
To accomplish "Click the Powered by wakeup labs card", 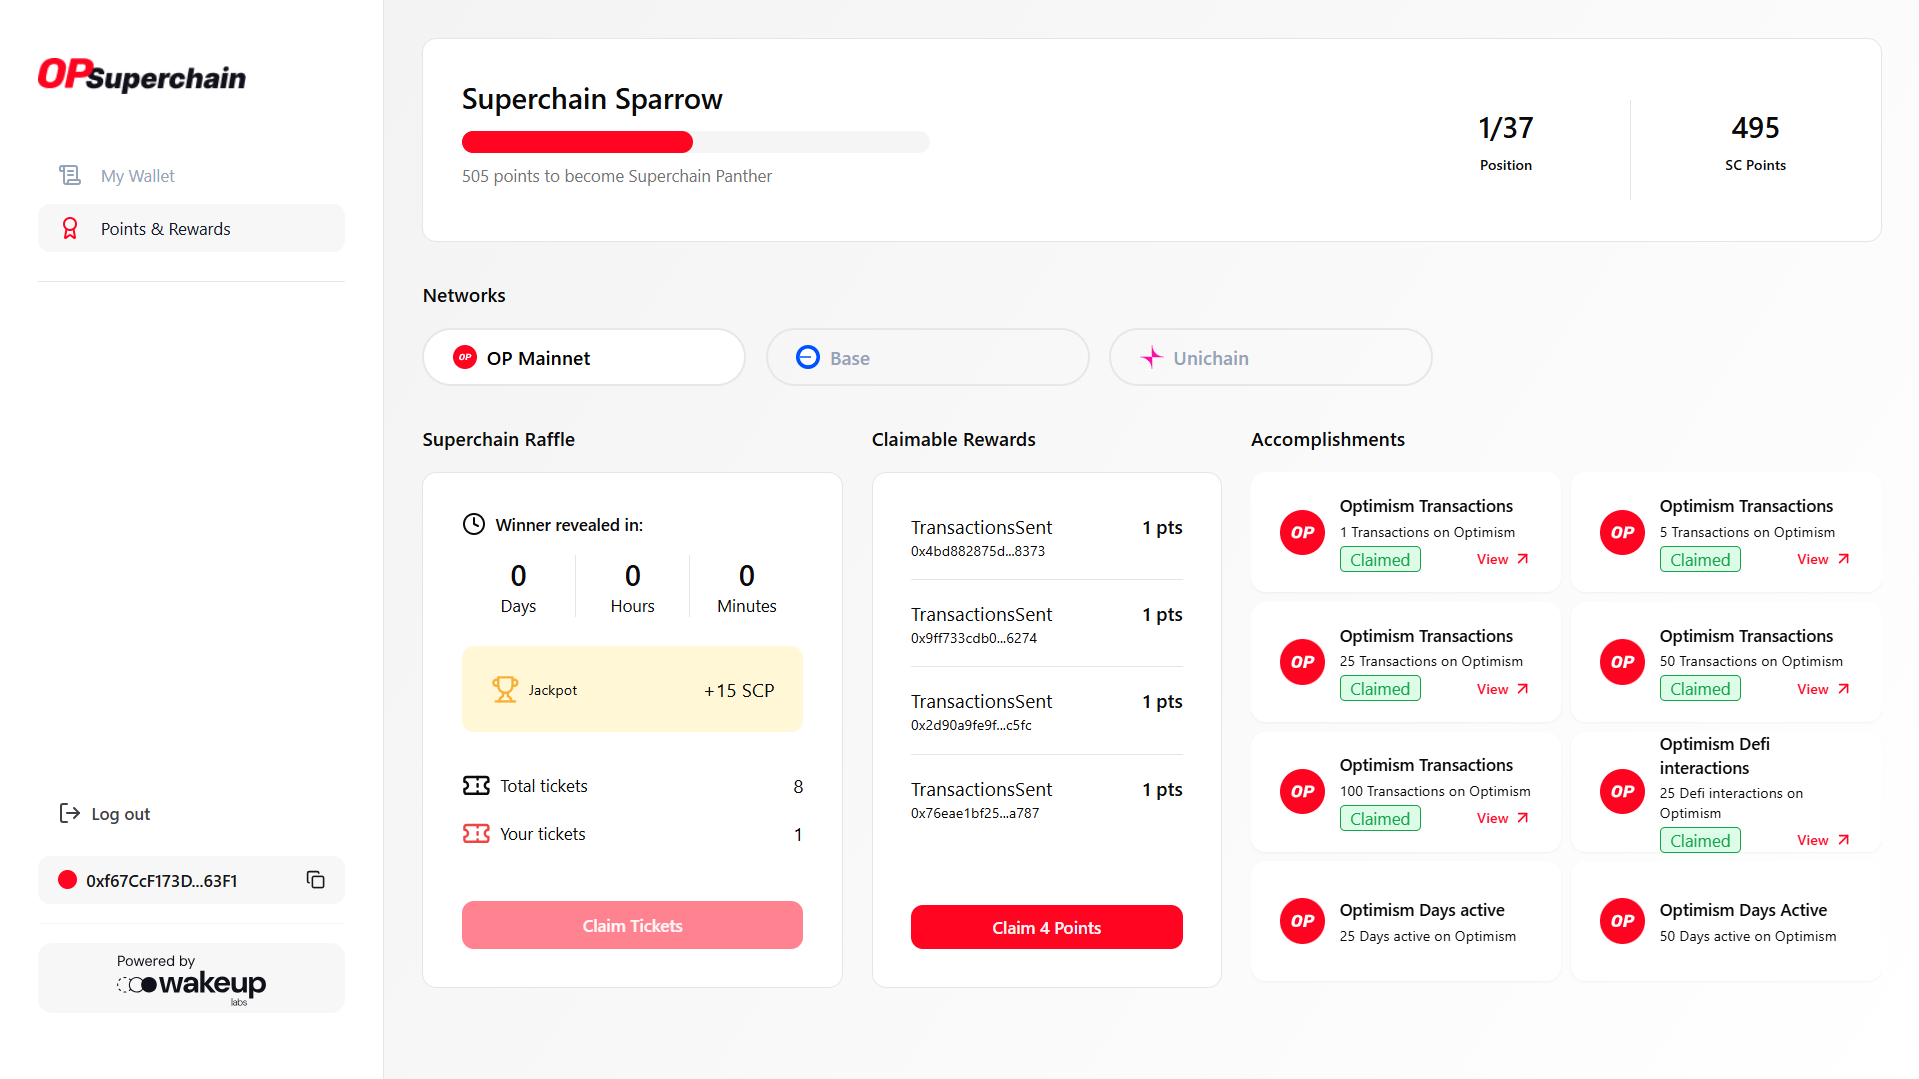I will click(191, 978).
